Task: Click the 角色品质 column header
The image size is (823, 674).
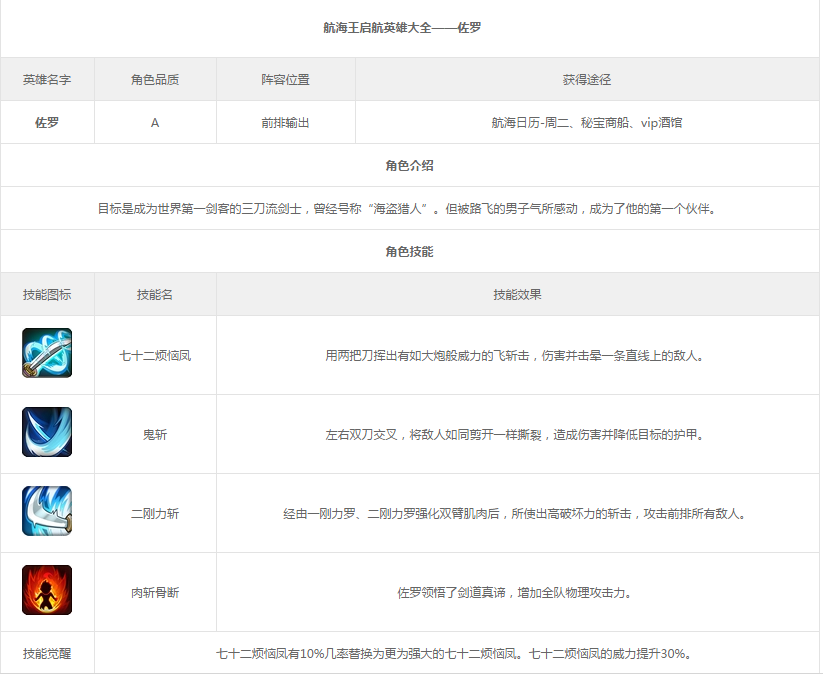Action: click(x=155, y=80)
